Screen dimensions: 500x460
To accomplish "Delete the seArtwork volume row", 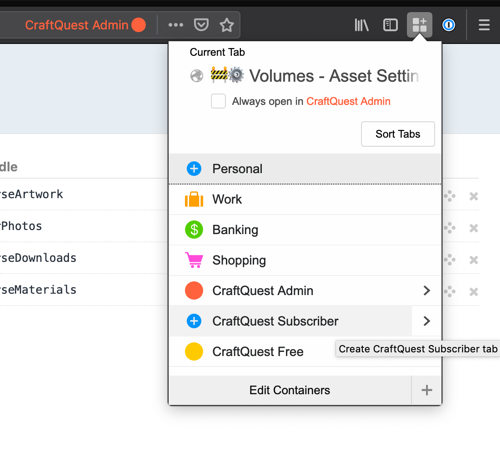I will (x=474, y=196).
